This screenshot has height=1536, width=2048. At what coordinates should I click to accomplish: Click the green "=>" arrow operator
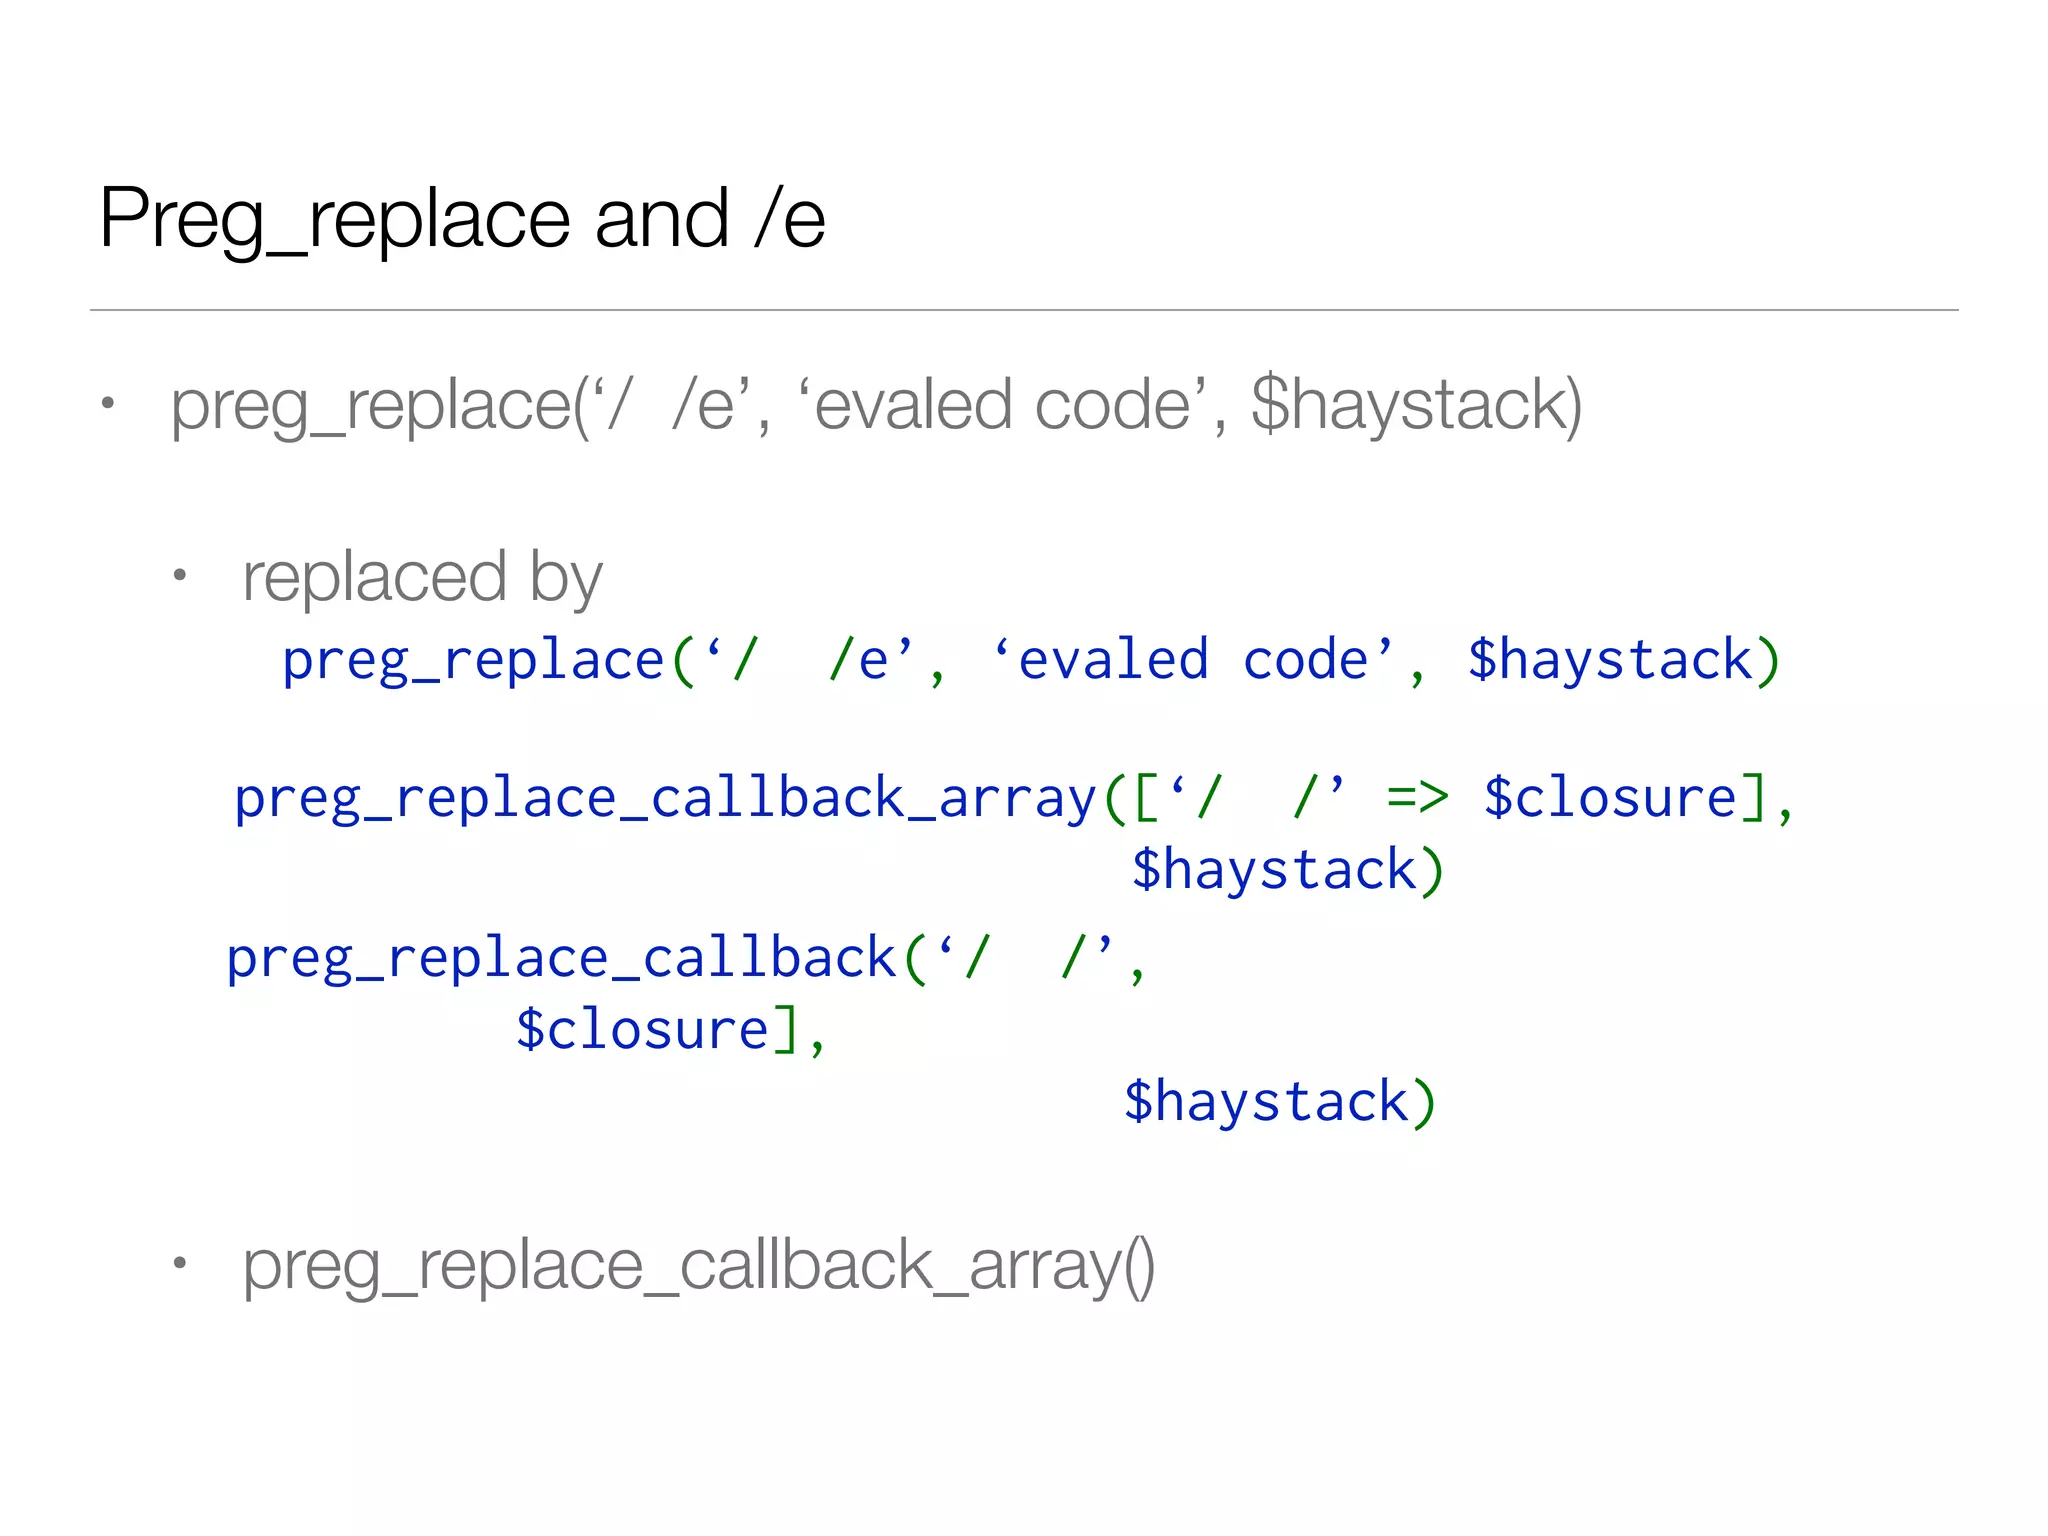[1417, 799]
